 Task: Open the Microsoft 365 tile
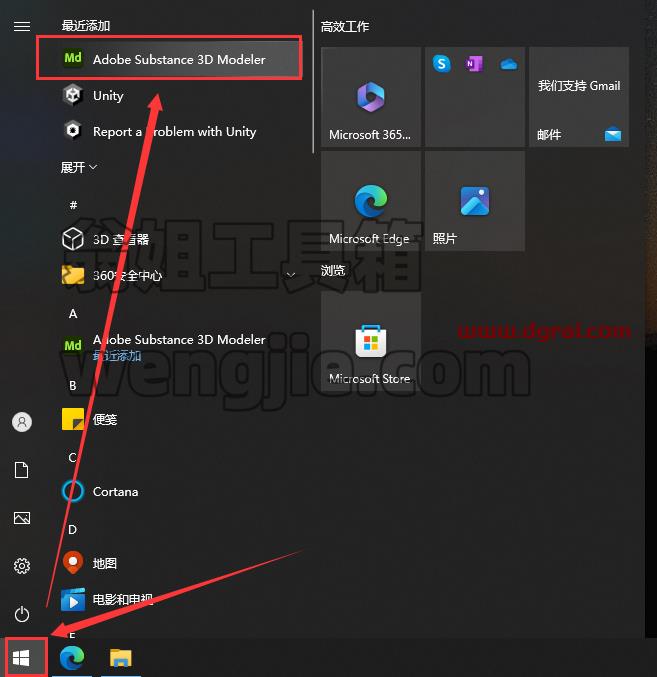(371, 97)
